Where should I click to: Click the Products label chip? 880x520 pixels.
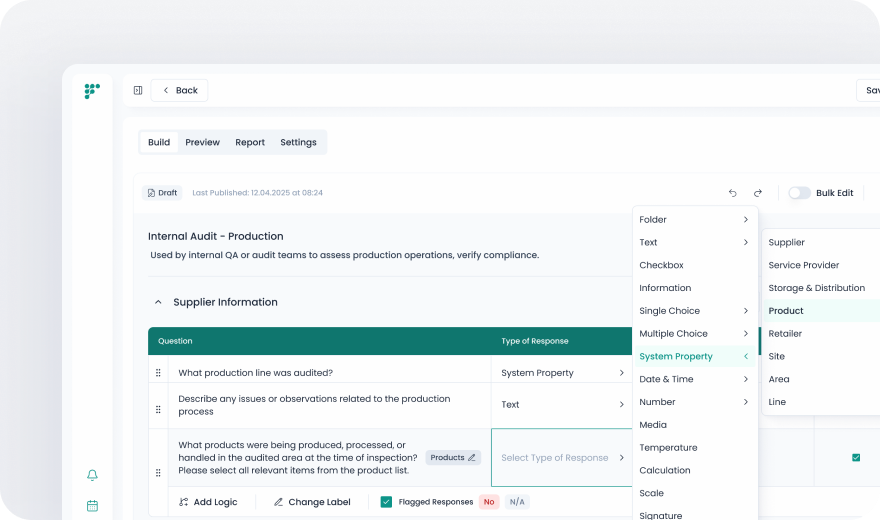pyautogui.click(x=453, y=458)
